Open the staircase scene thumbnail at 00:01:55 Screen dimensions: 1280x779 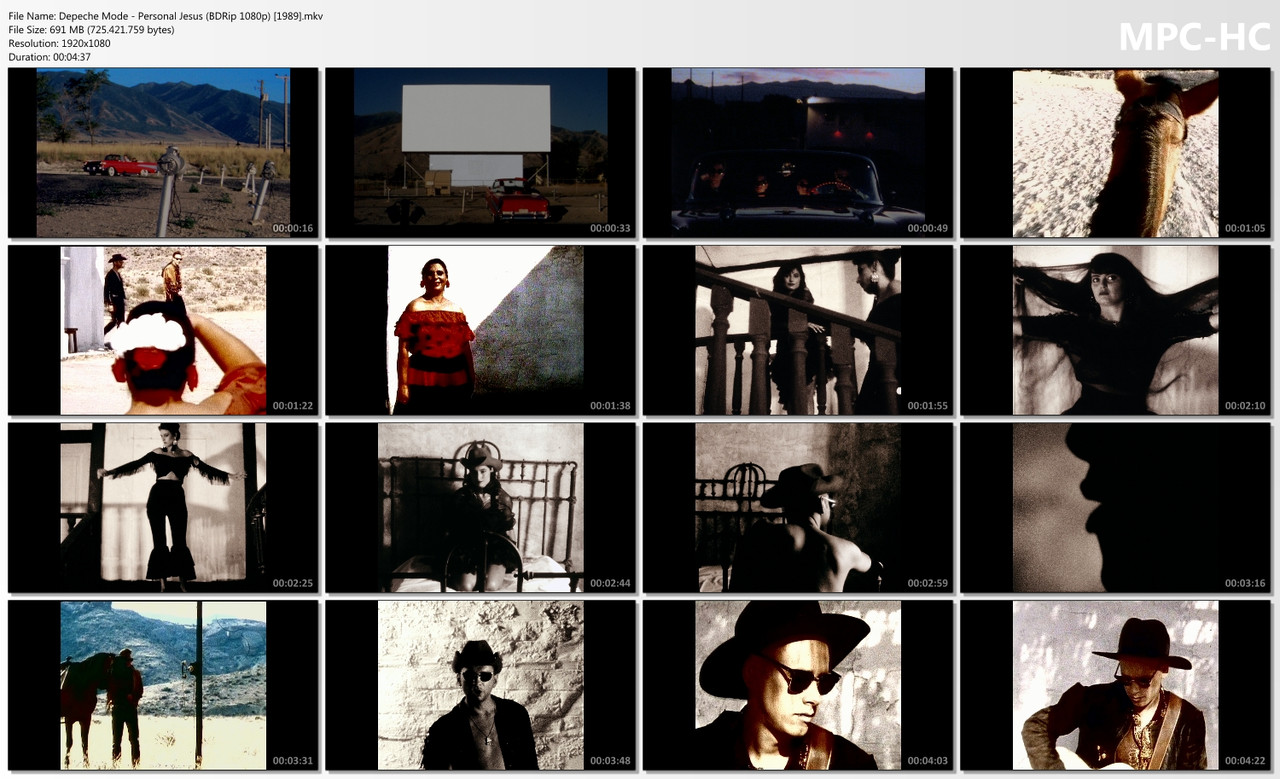pyautogui.click(x=797, y=330)
